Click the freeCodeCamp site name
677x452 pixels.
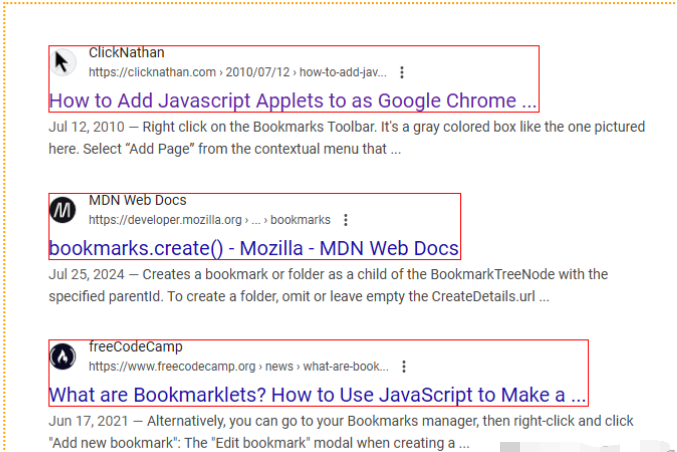[135, 347]
